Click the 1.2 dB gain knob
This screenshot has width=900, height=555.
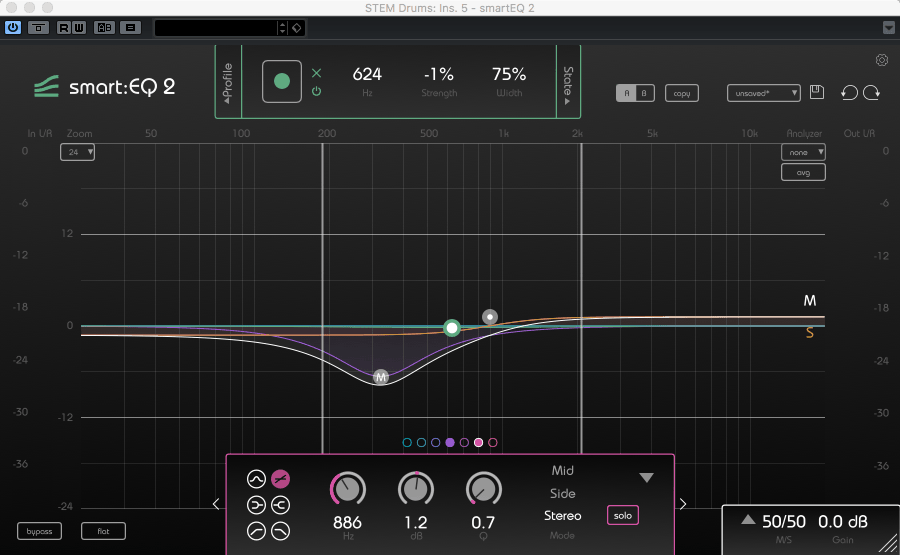coord(416,490)
